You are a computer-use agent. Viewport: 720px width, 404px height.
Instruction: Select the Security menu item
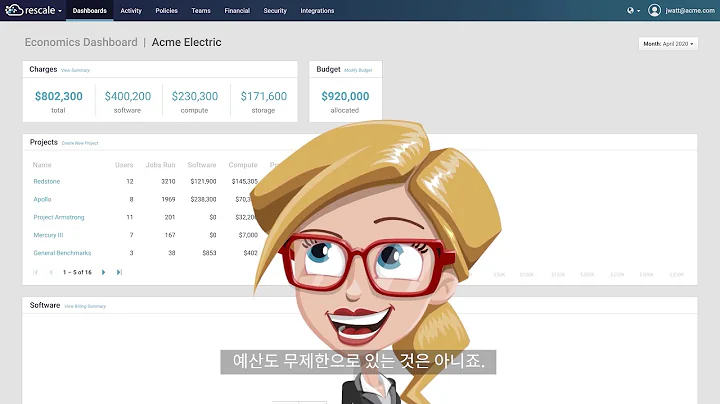pos(275,11)
